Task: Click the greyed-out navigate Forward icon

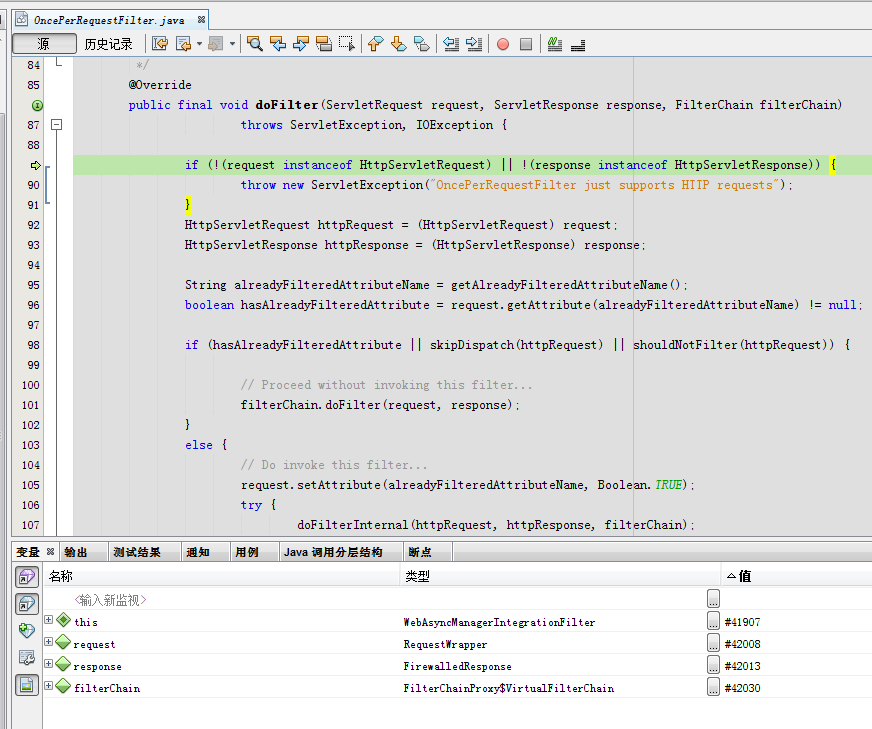Action: [216, 44]
